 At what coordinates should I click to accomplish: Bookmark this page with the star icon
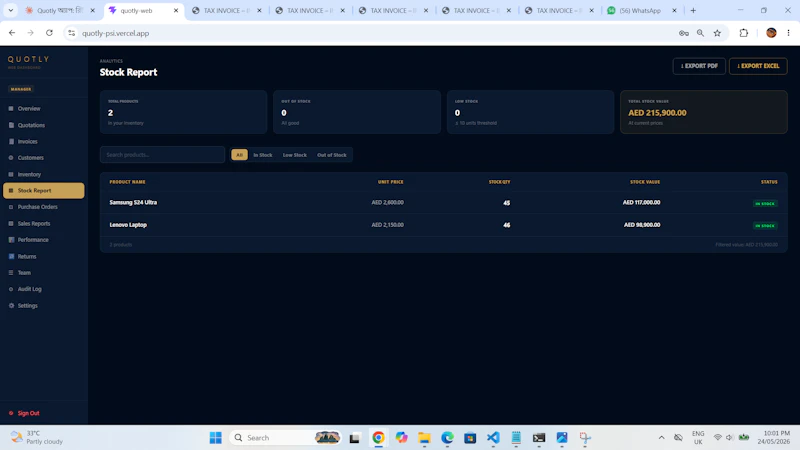coord(717,33)
